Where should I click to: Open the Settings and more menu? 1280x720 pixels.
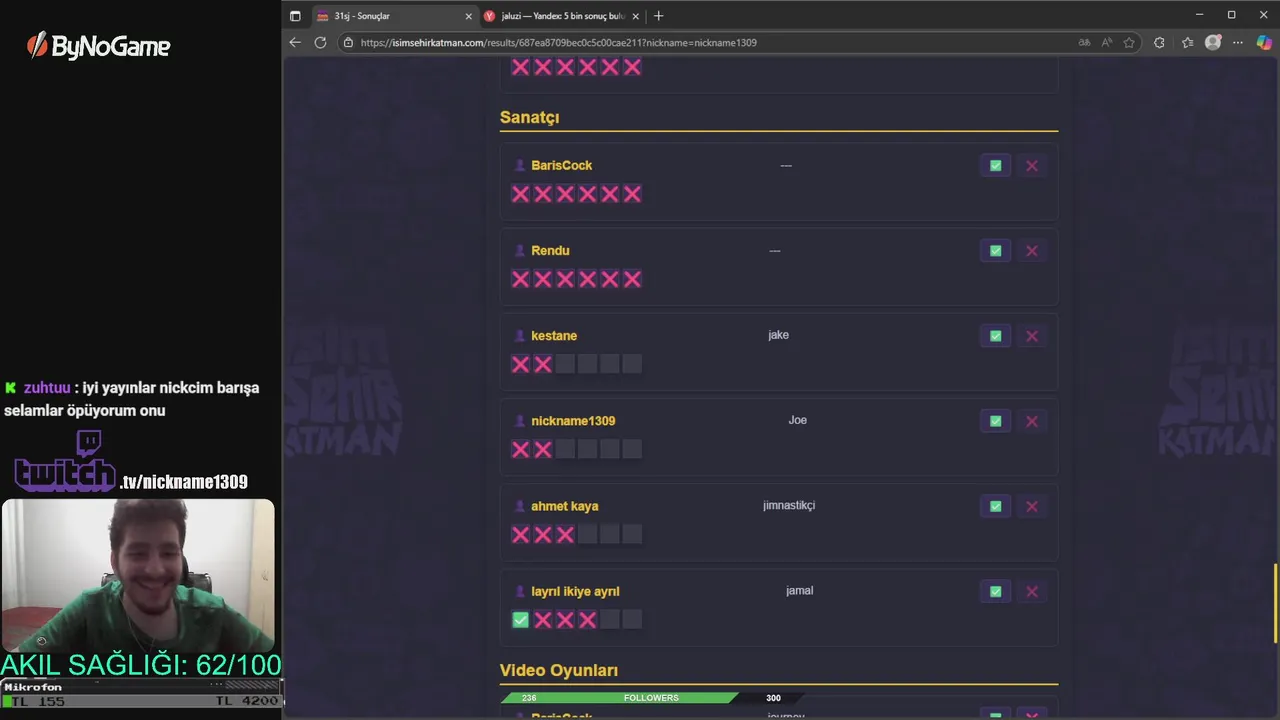[1238, 43]
